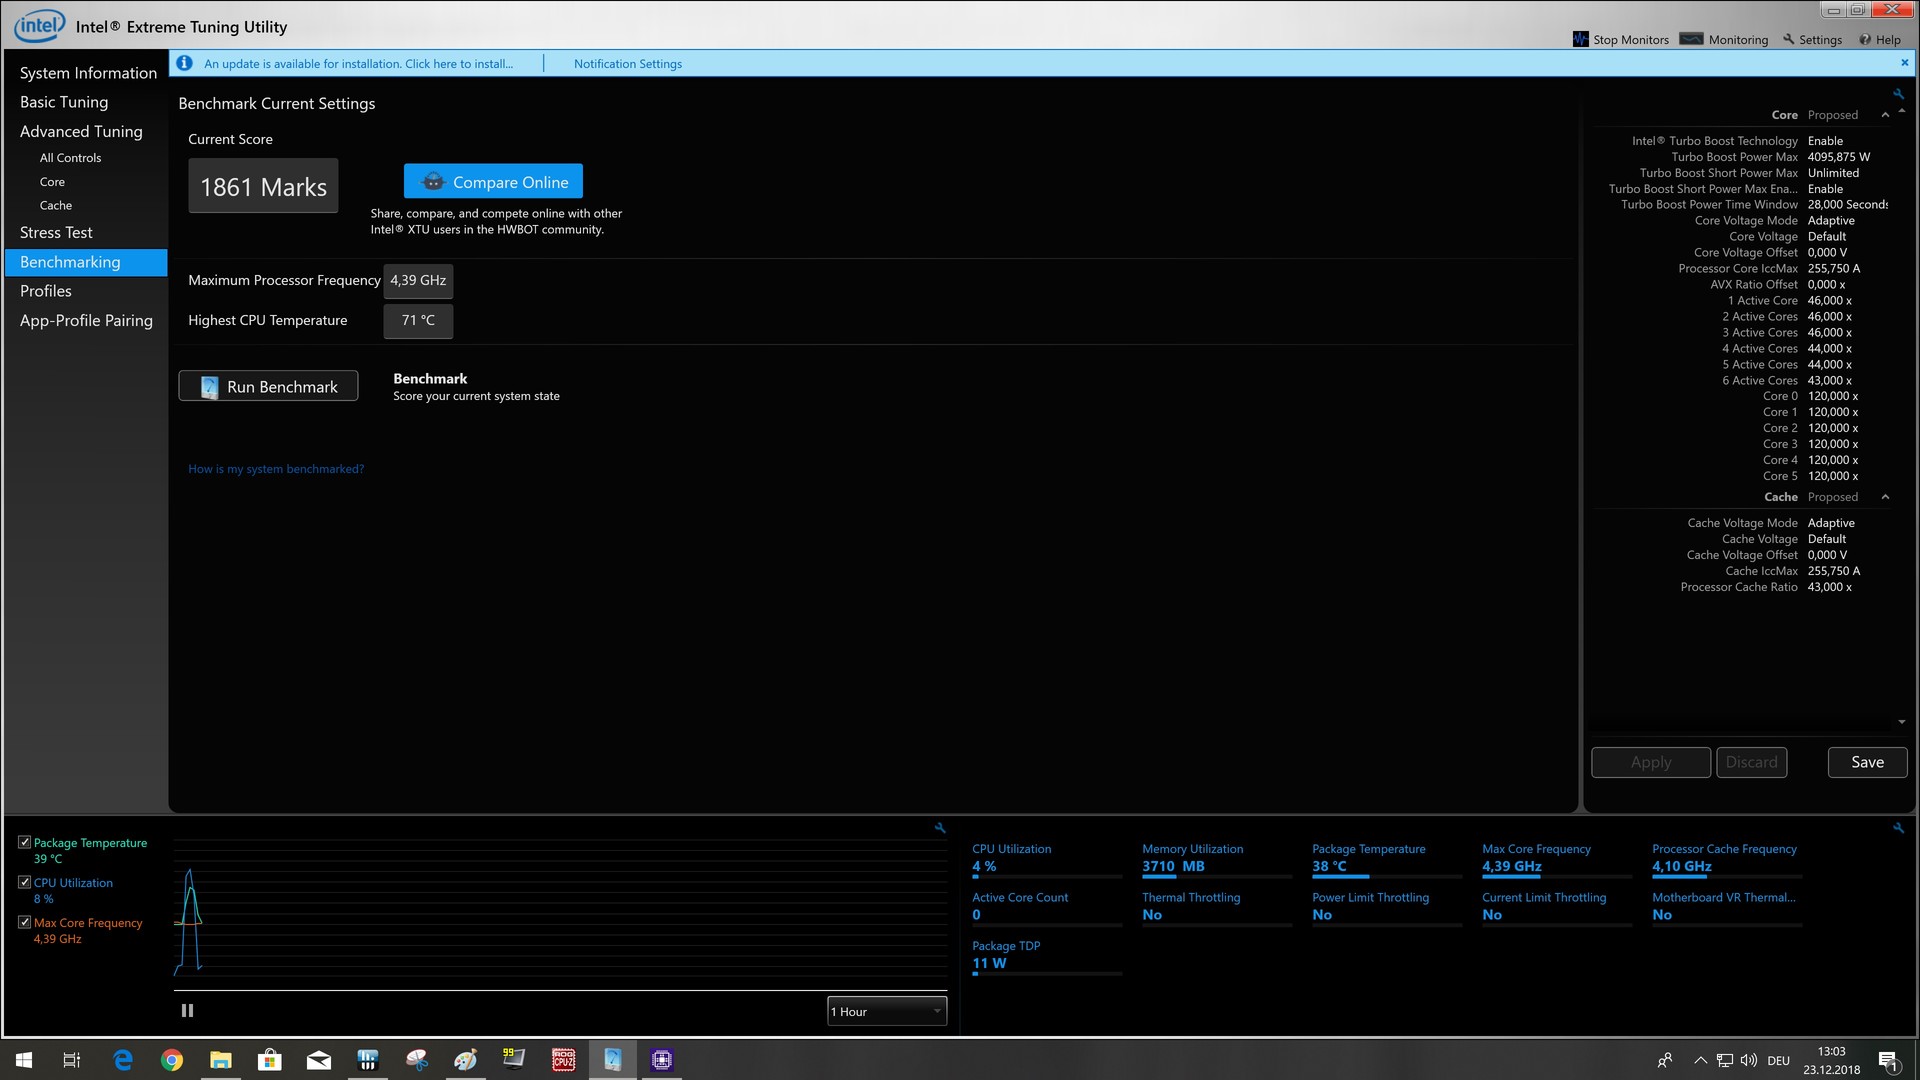Click the Run Benchmark button
The height and width of the screenshot is (1080, 1920).
coord(268,386)
